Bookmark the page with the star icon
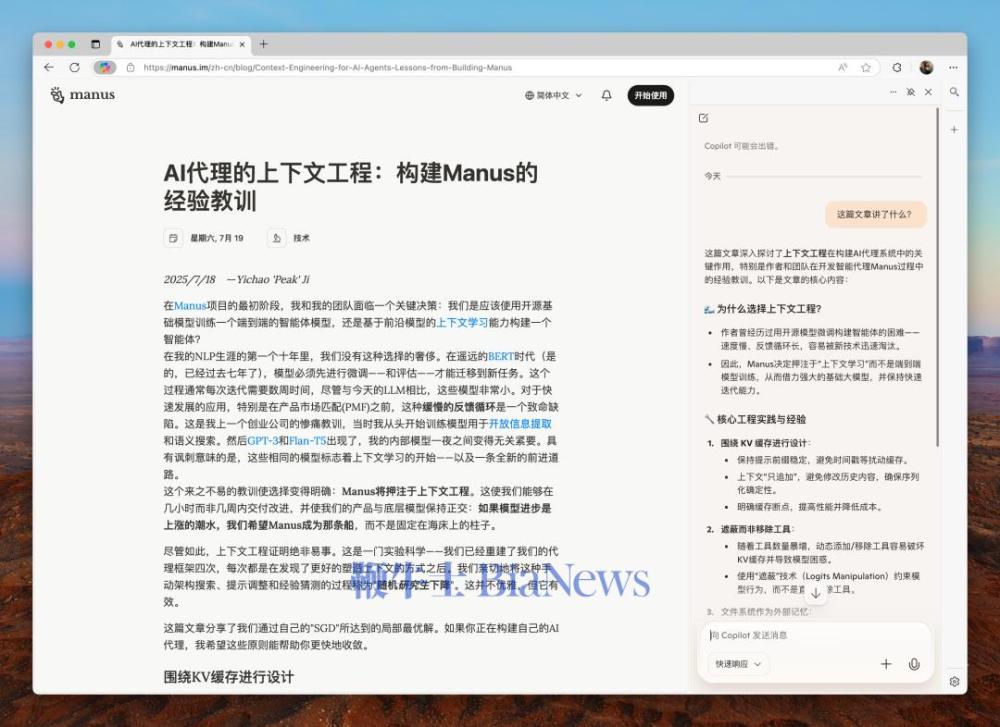 pyautogui.click(x=865, y=67)
